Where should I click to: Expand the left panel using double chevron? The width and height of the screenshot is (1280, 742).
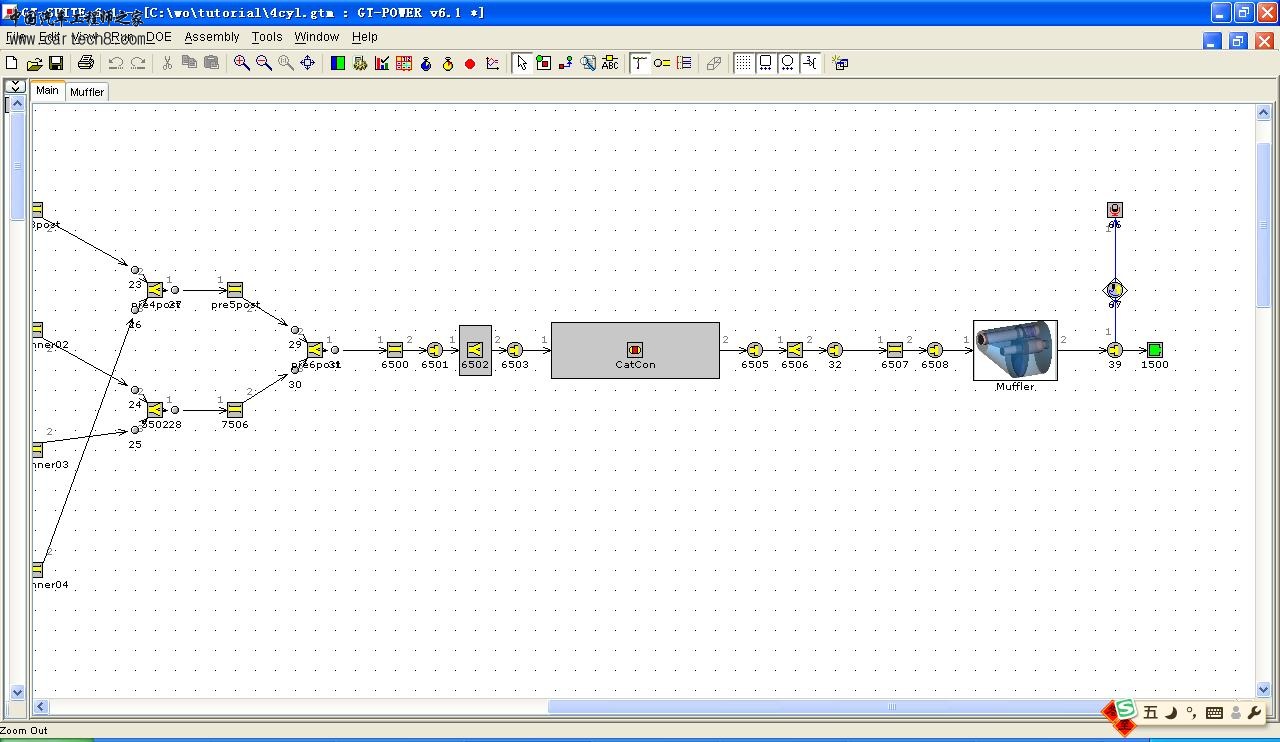tap(15, 87)
